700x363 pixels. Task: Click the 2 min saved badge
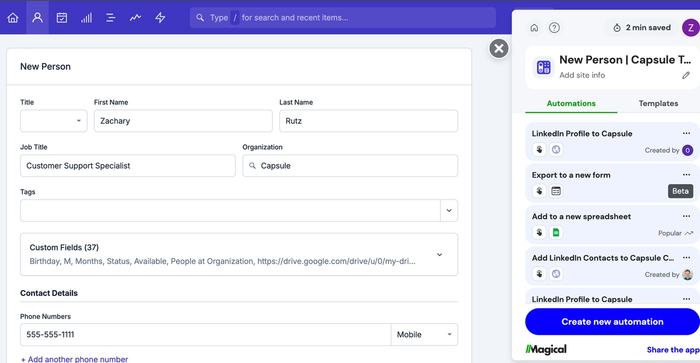point(642,28)
